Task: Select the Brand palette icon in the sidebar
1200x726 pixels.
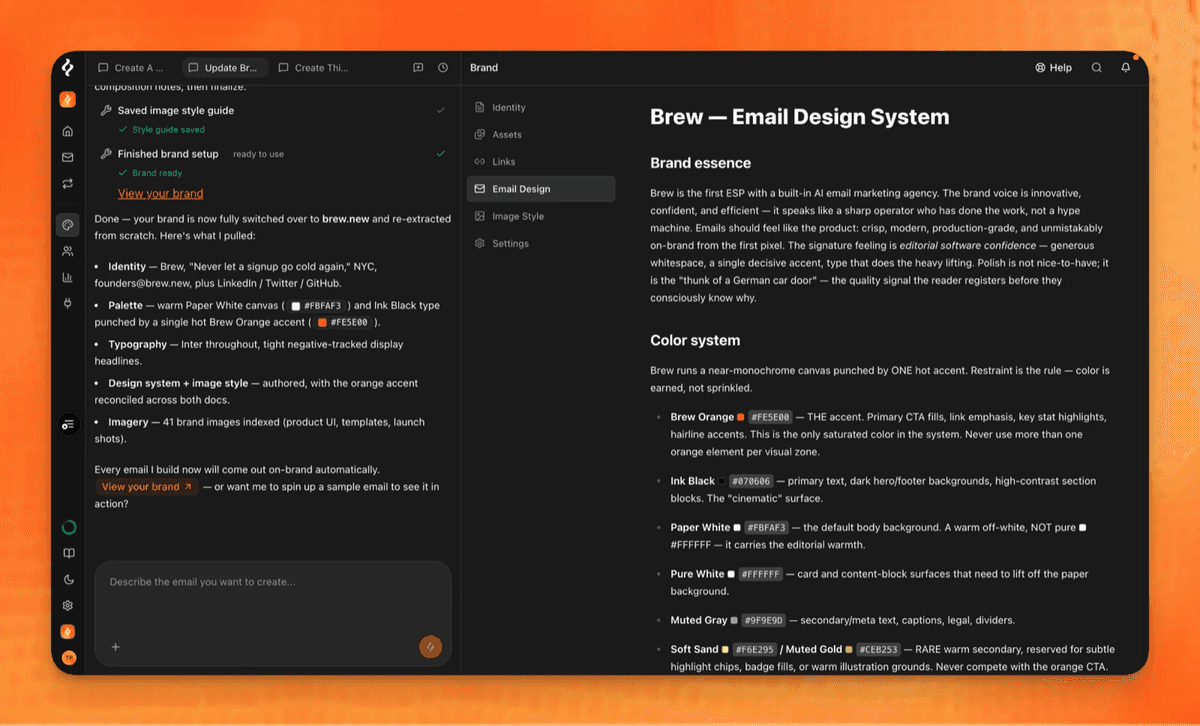Action: pos(67,225)
